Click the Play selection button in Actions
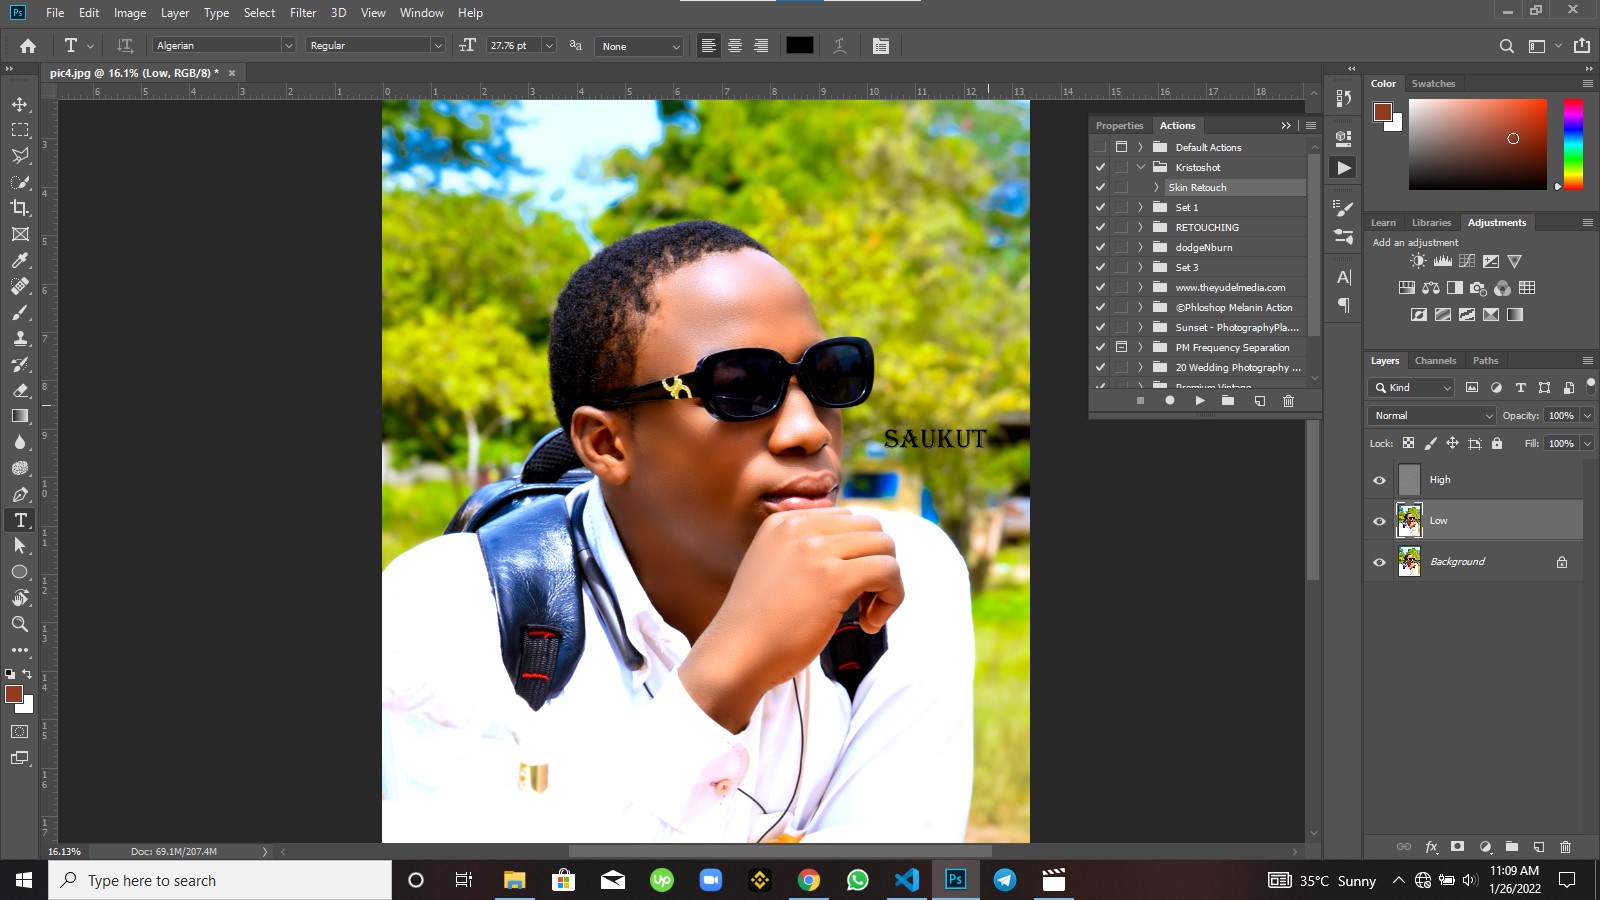 (1200, 401)
